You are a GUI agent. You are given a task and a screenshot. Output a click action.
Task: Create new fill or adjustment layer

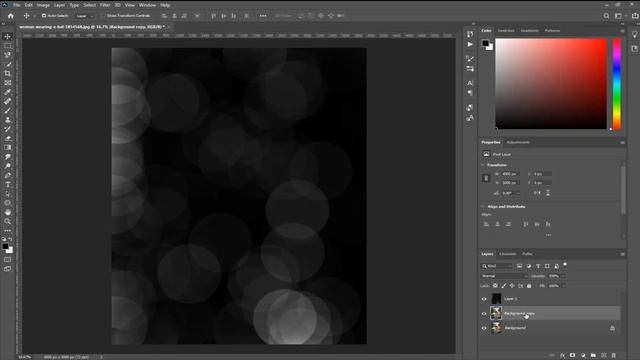[x=583, y=356]
